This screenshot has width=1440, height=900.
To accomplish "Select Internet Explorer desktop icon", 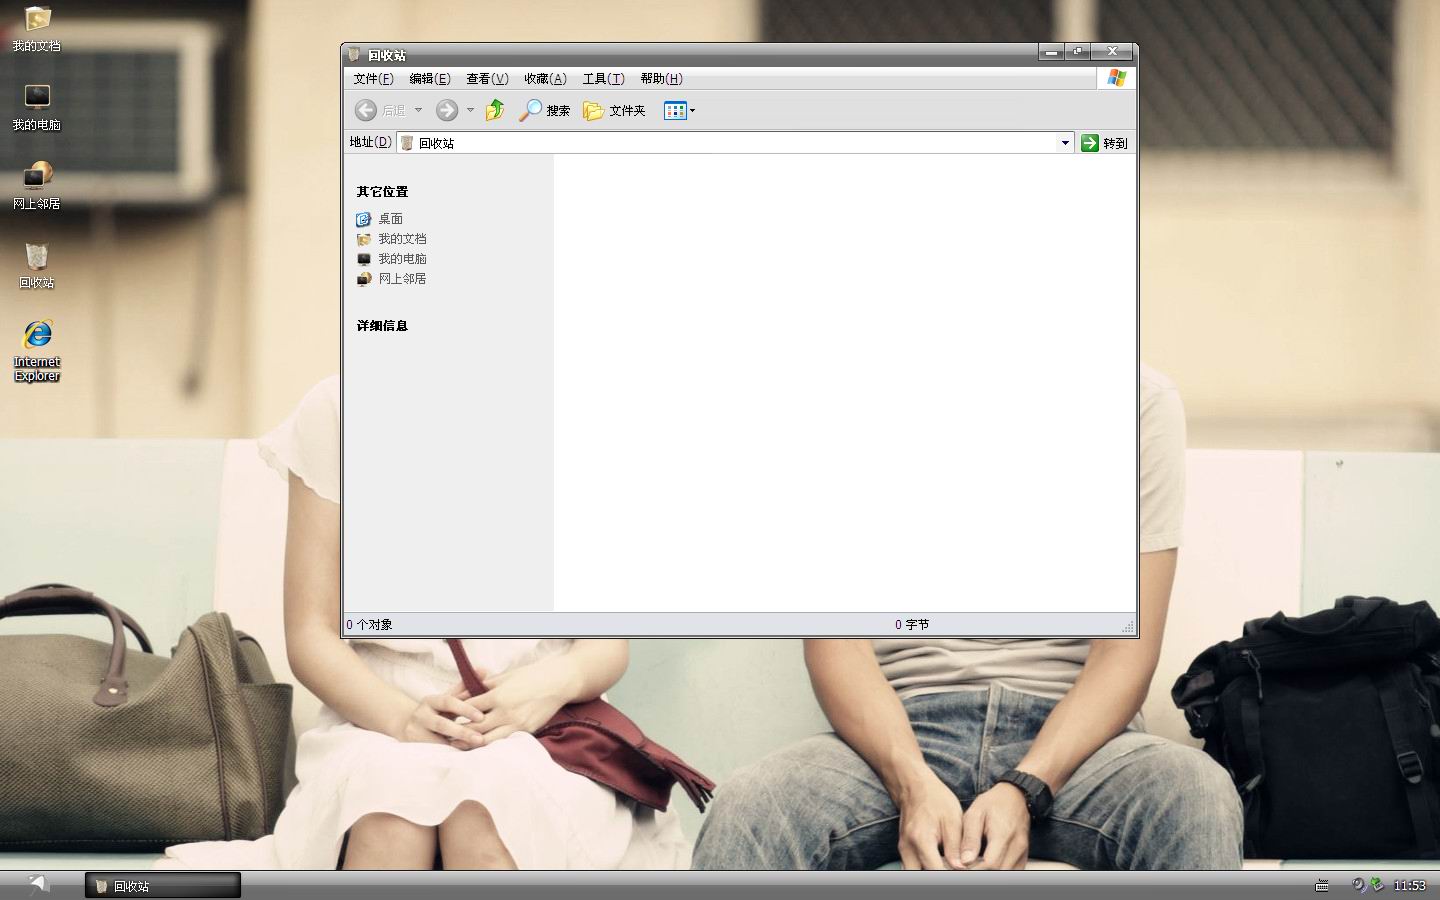I will coord(37,351).
